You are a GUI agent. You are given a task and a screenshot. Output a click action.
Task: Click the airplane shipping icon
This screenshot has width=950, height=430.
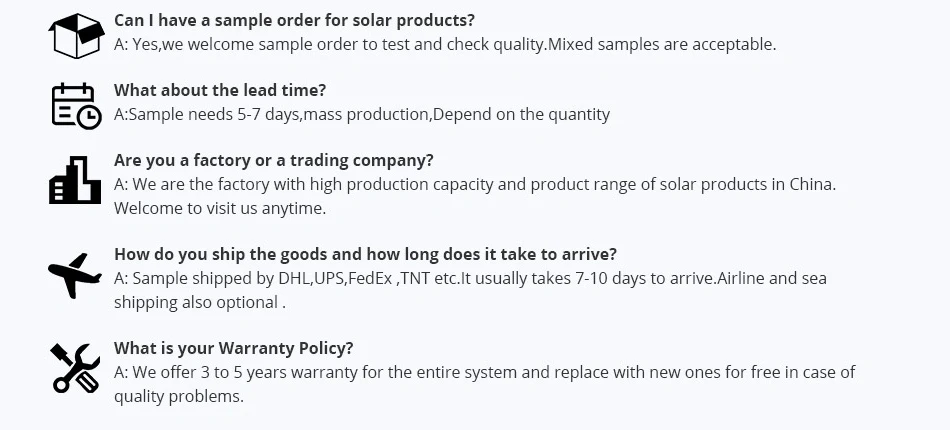click(76, 275)
